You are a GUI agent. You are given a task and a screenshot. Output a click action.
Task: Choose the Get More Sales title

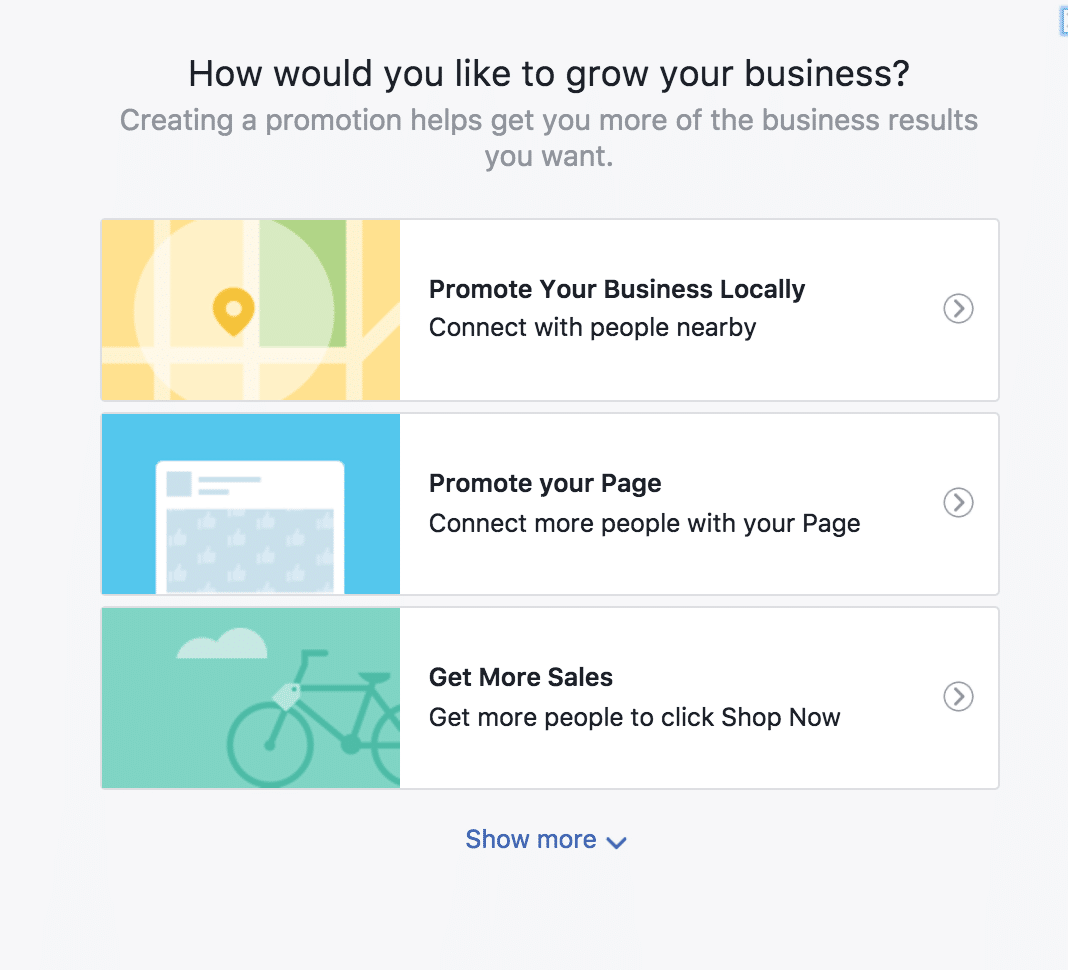click(521, 677)
